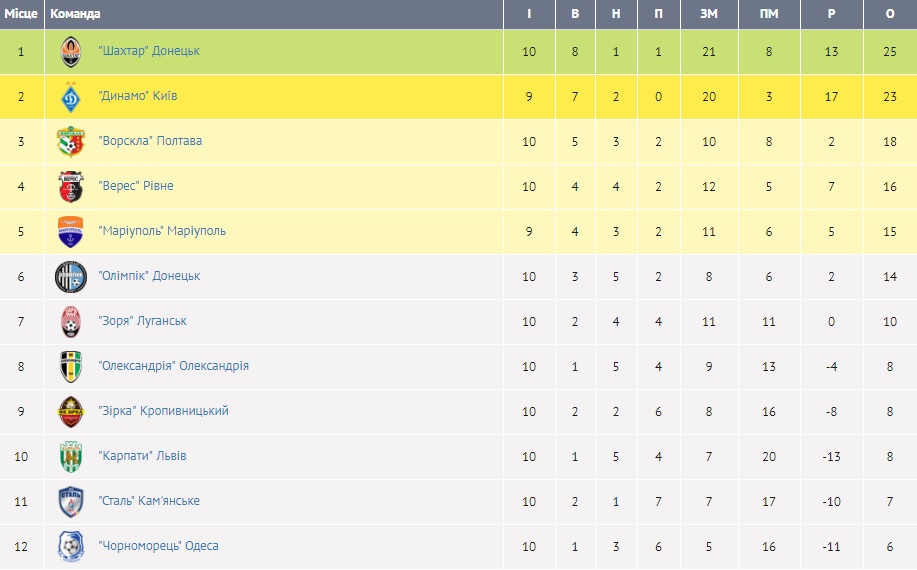Click the "Місце" column header
Image resolution: width=917 pixels, height=570 pixels.
tap(21, 14)
